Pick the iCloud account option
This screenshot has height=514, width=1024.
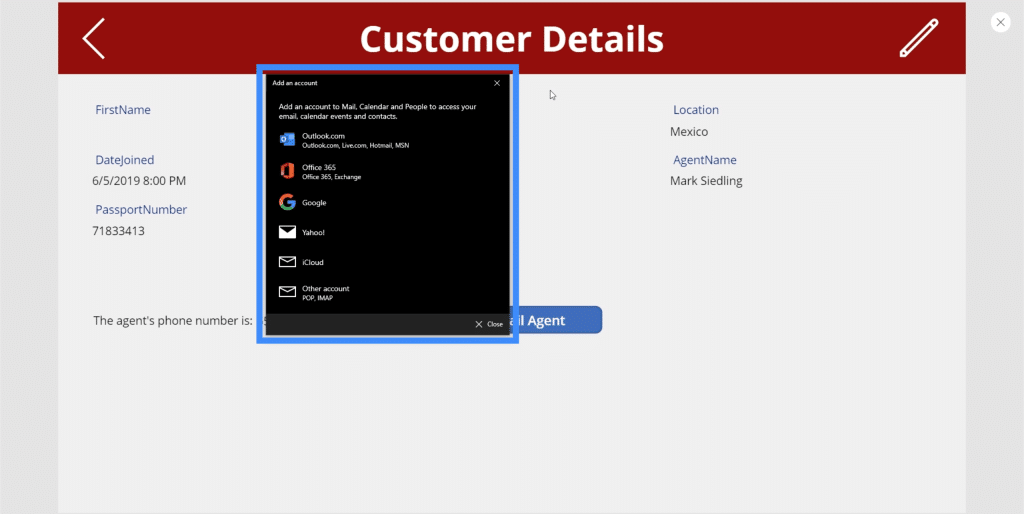click(x=387, y=262)
